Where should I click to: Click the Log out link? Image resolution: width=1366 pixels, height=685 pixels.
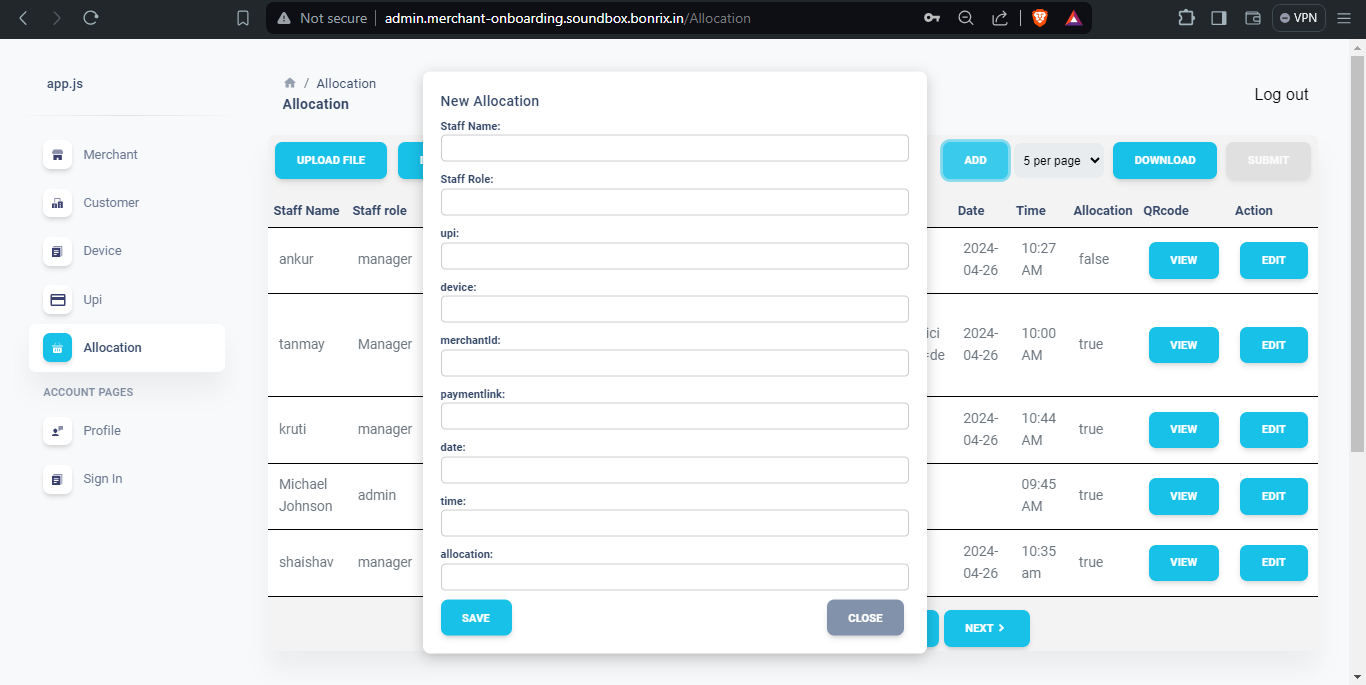coord(1281,94)
